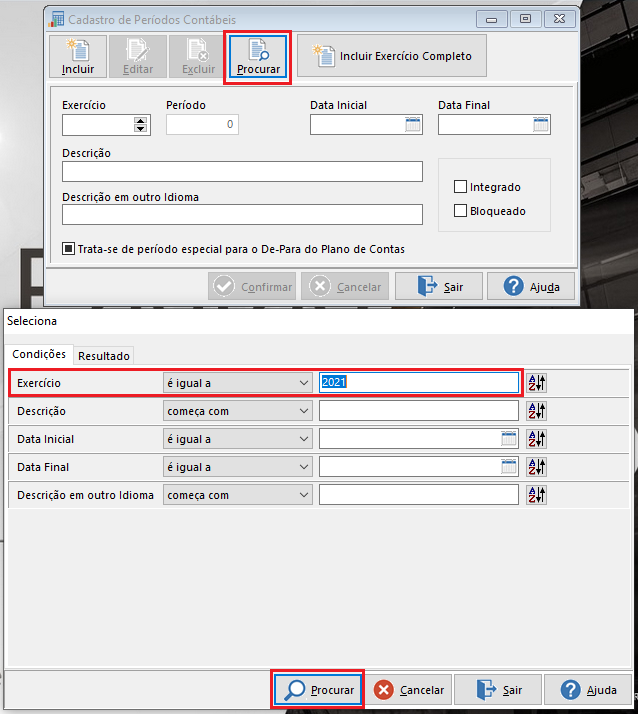
Task: Open the Exercício condition operator dropdown
Action: click(238, 383)
